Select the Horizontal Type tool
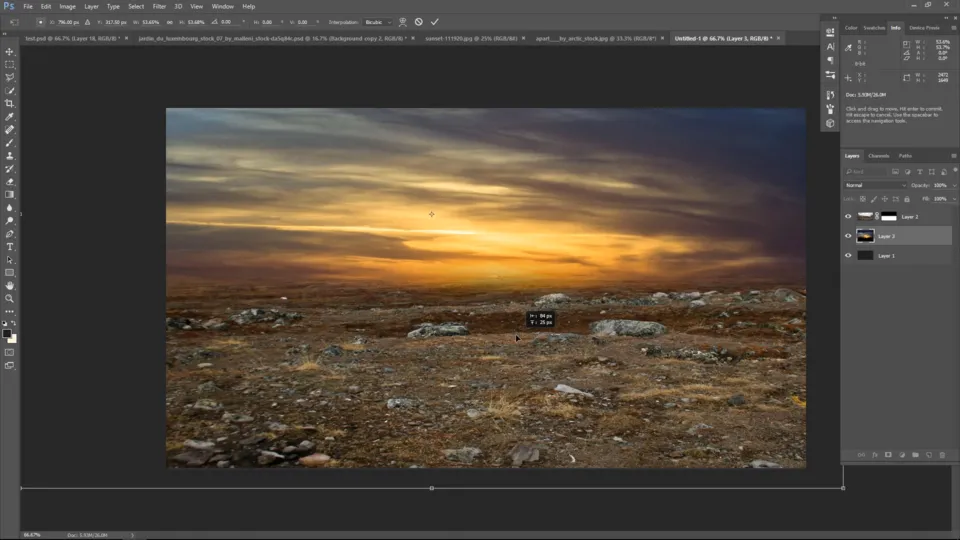Viewport: 960px width, 540px height. [9, 247]
